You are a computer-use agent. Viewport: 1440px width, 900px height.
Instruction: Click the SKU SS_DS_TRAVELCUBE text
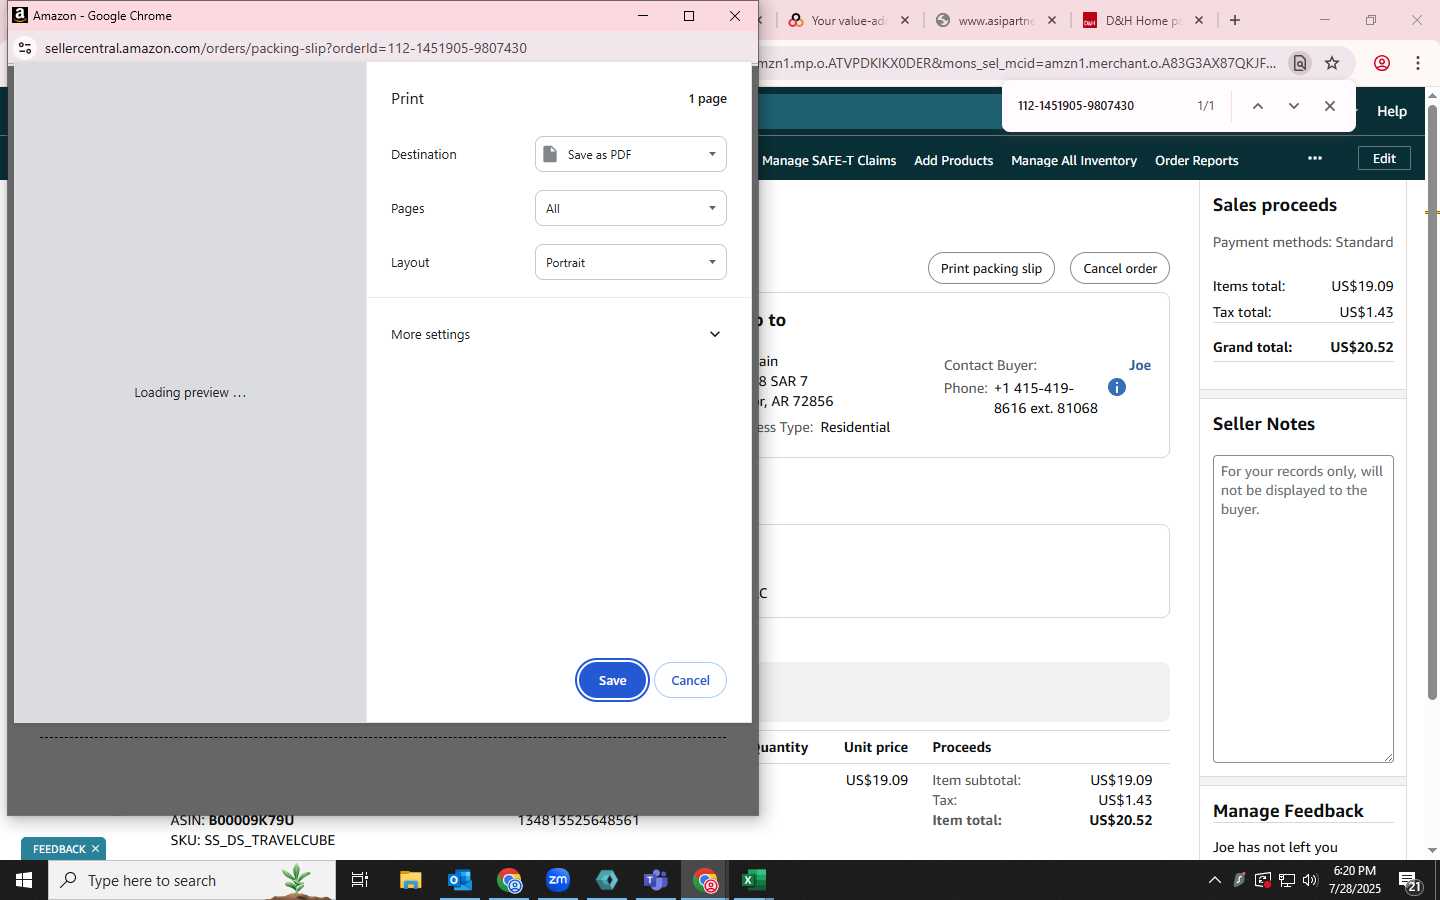pos(253,840)
